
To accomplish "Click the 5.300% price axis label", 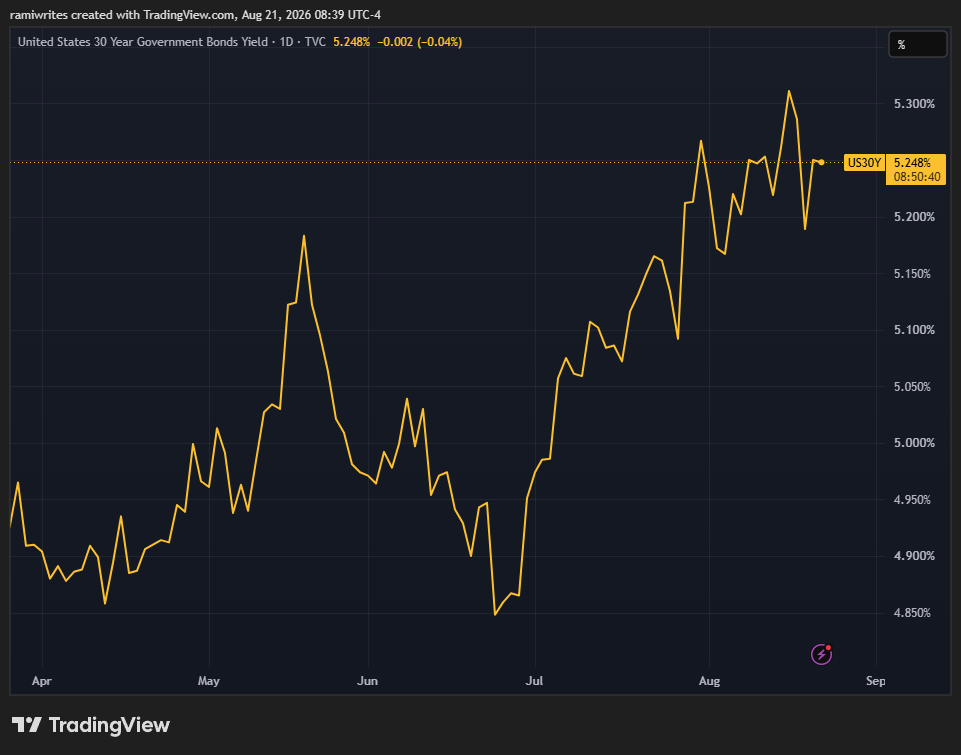I will click(914, 104).
